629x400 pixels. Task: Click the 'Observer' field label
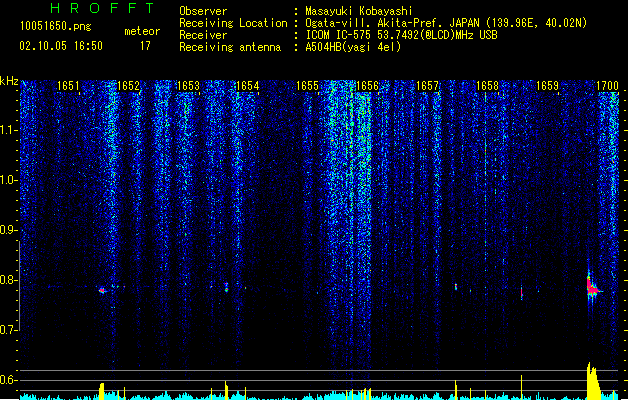203,11
